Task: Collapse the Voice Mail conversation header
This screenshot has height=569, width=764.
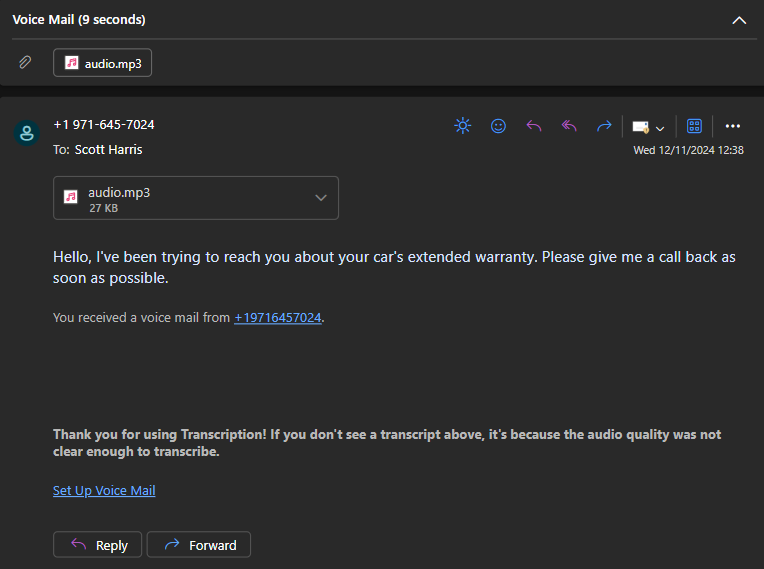Action: click(x=739, y=20)
